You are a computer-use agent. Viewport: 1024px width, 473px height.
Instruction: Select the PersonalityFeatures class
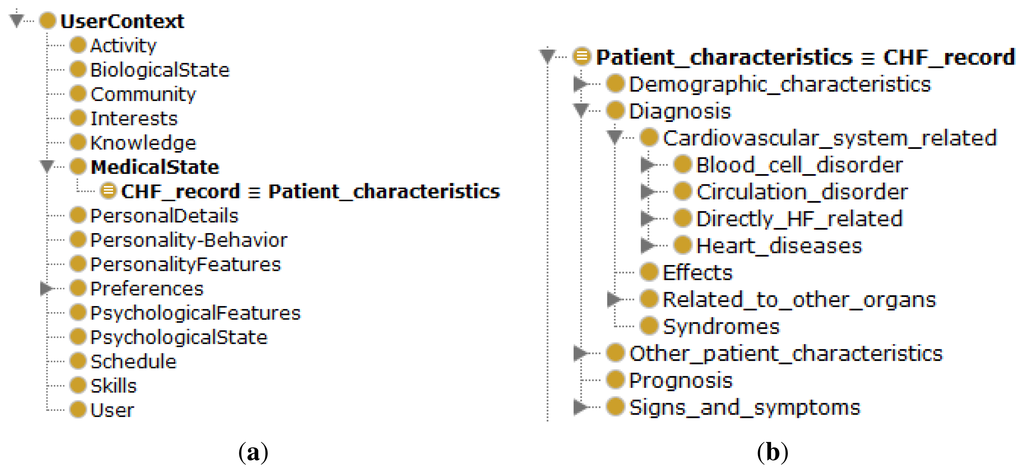tap(185, 264)
